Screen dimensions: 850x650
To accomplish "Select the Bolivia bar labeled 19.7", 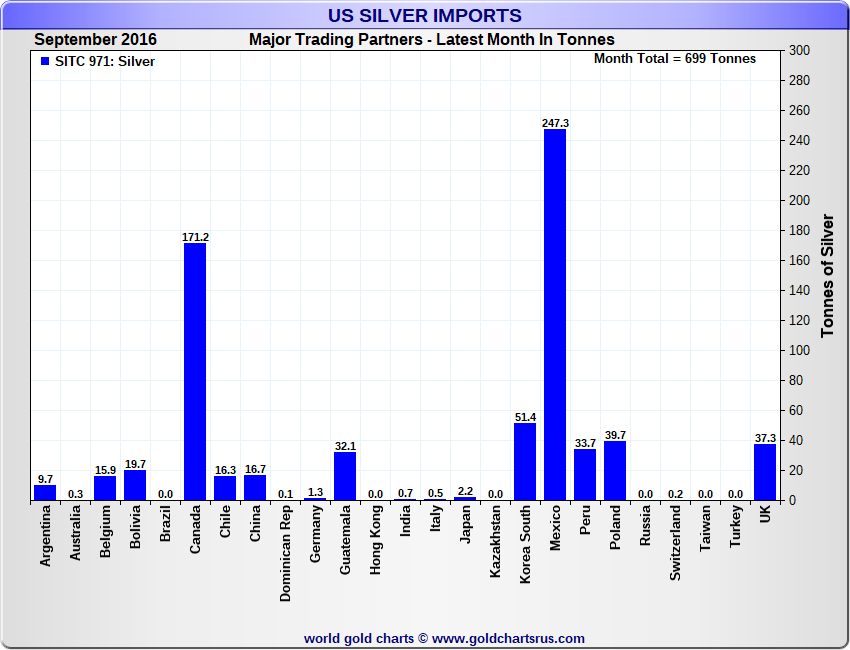I will [x=135, y=486].
